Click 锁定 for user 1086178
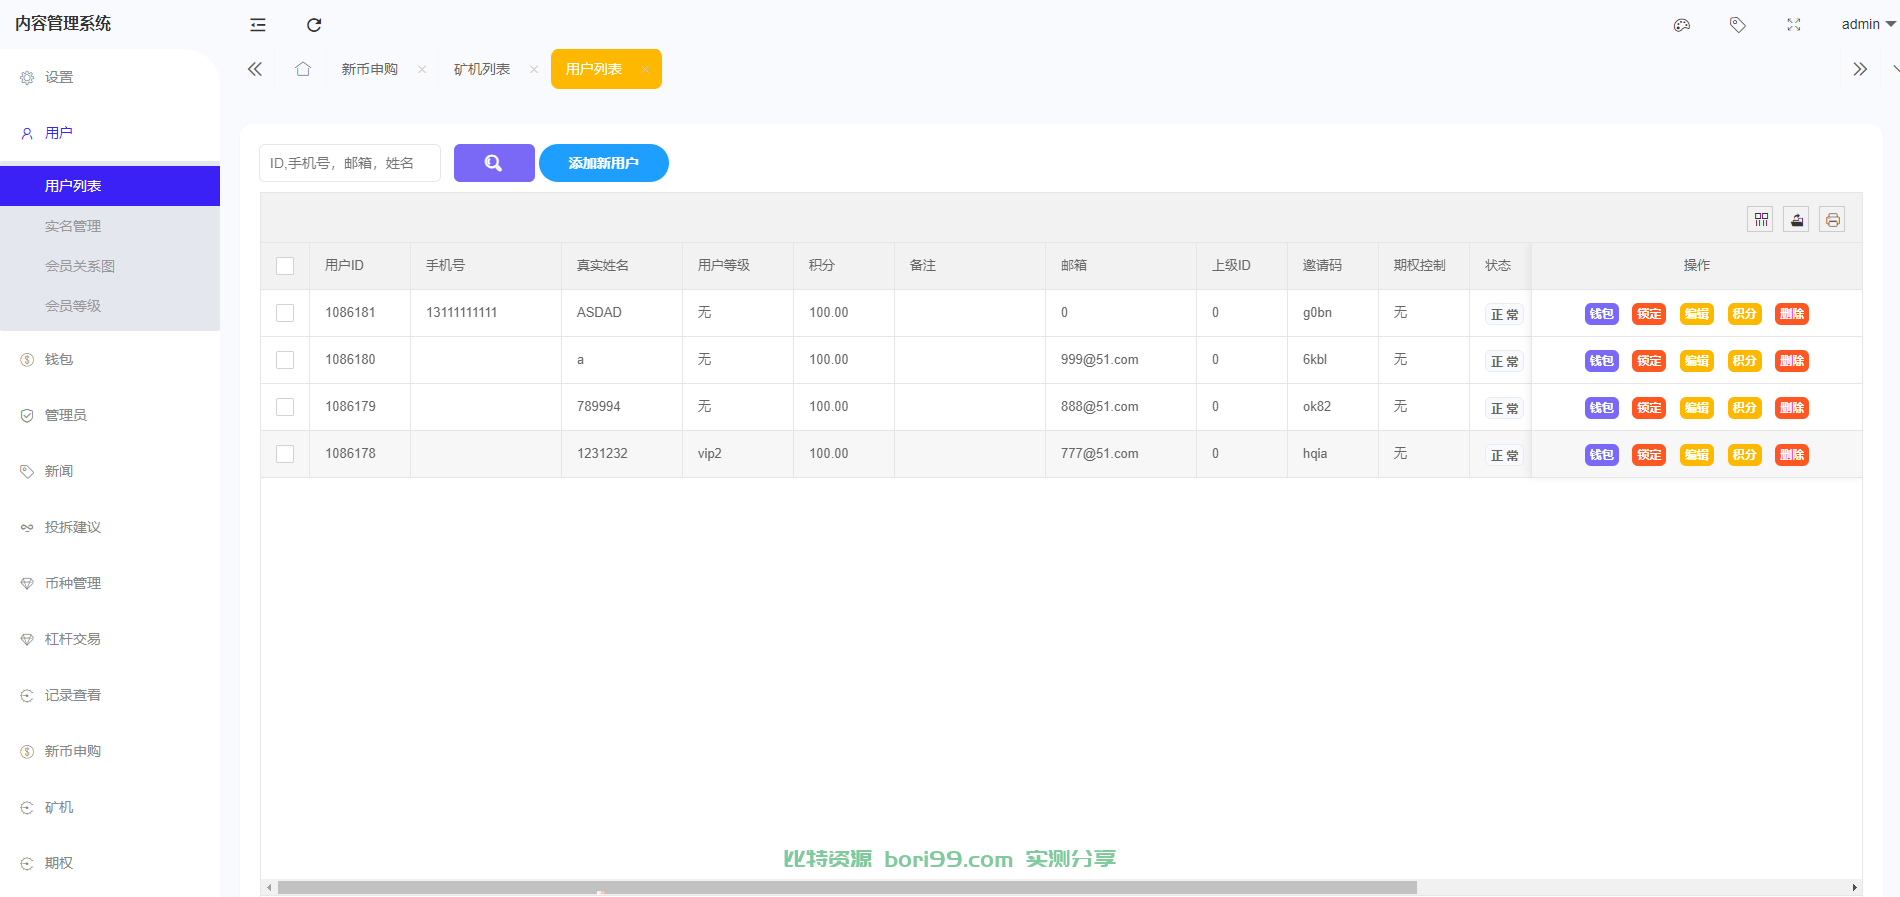Viewport: 1900px width, 897px height. pyautogui.click(x=1649, y=455)
